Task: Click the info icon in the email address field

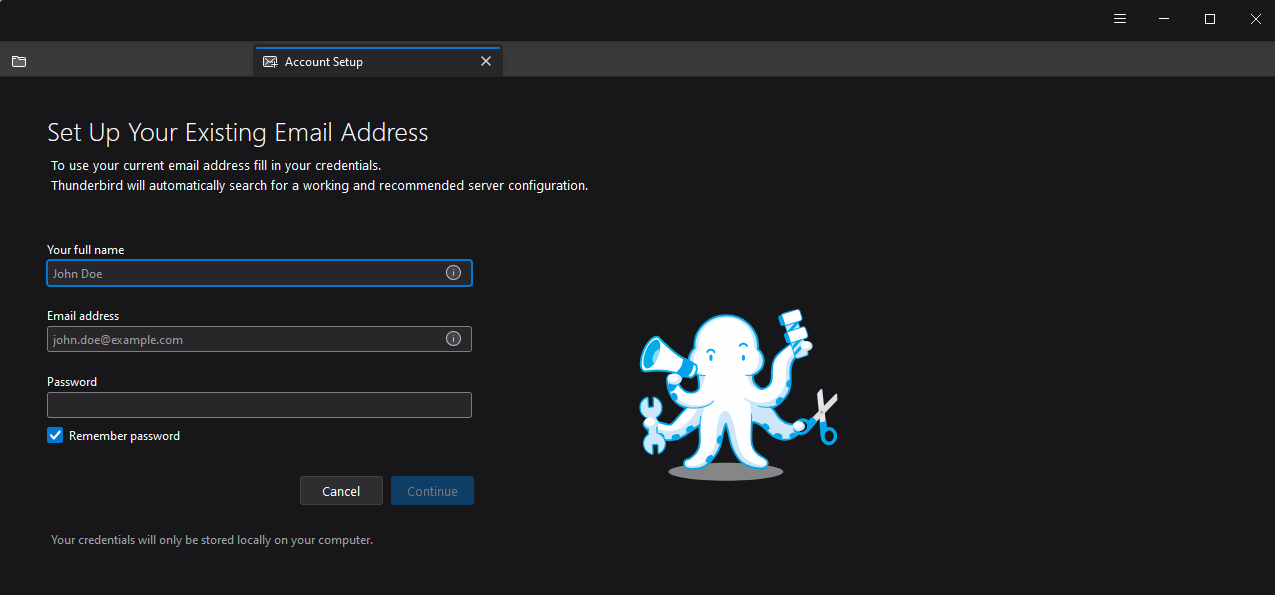Action: (x=453, y=338)
